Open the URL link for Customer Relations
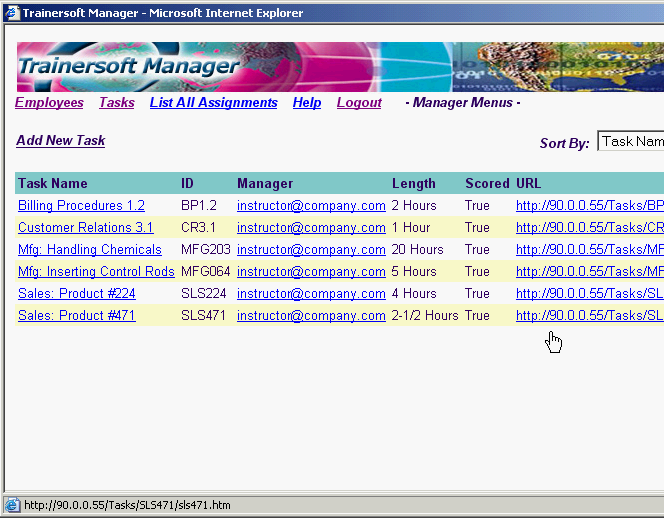The width and height of the screenshot is (664, 518). [x=589, y=227]
